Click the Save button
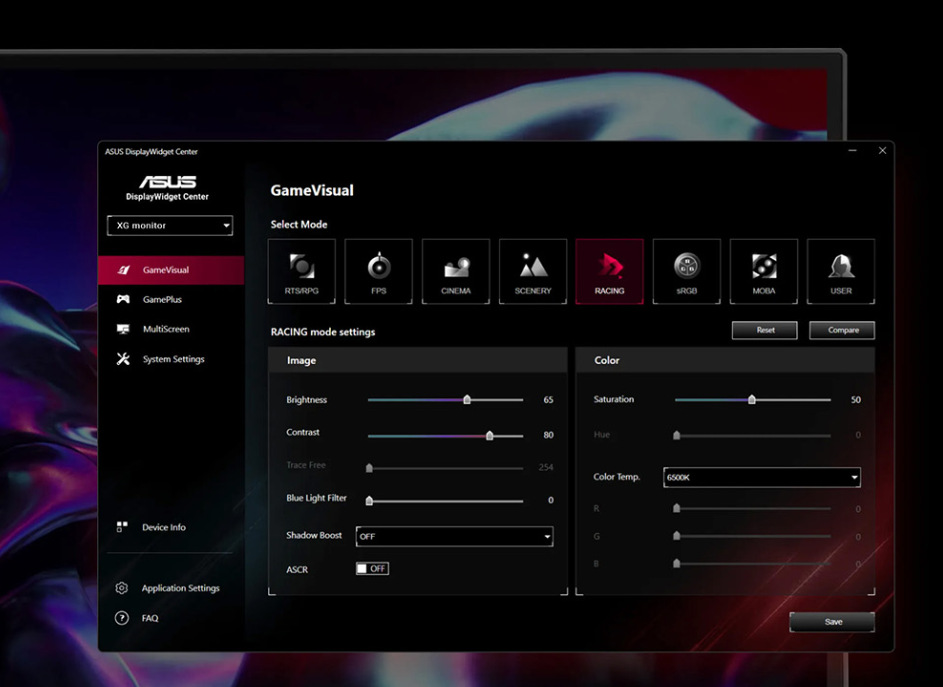Viewport: 943px width, 687px height. pyautogui.click(x=832, y=622)
